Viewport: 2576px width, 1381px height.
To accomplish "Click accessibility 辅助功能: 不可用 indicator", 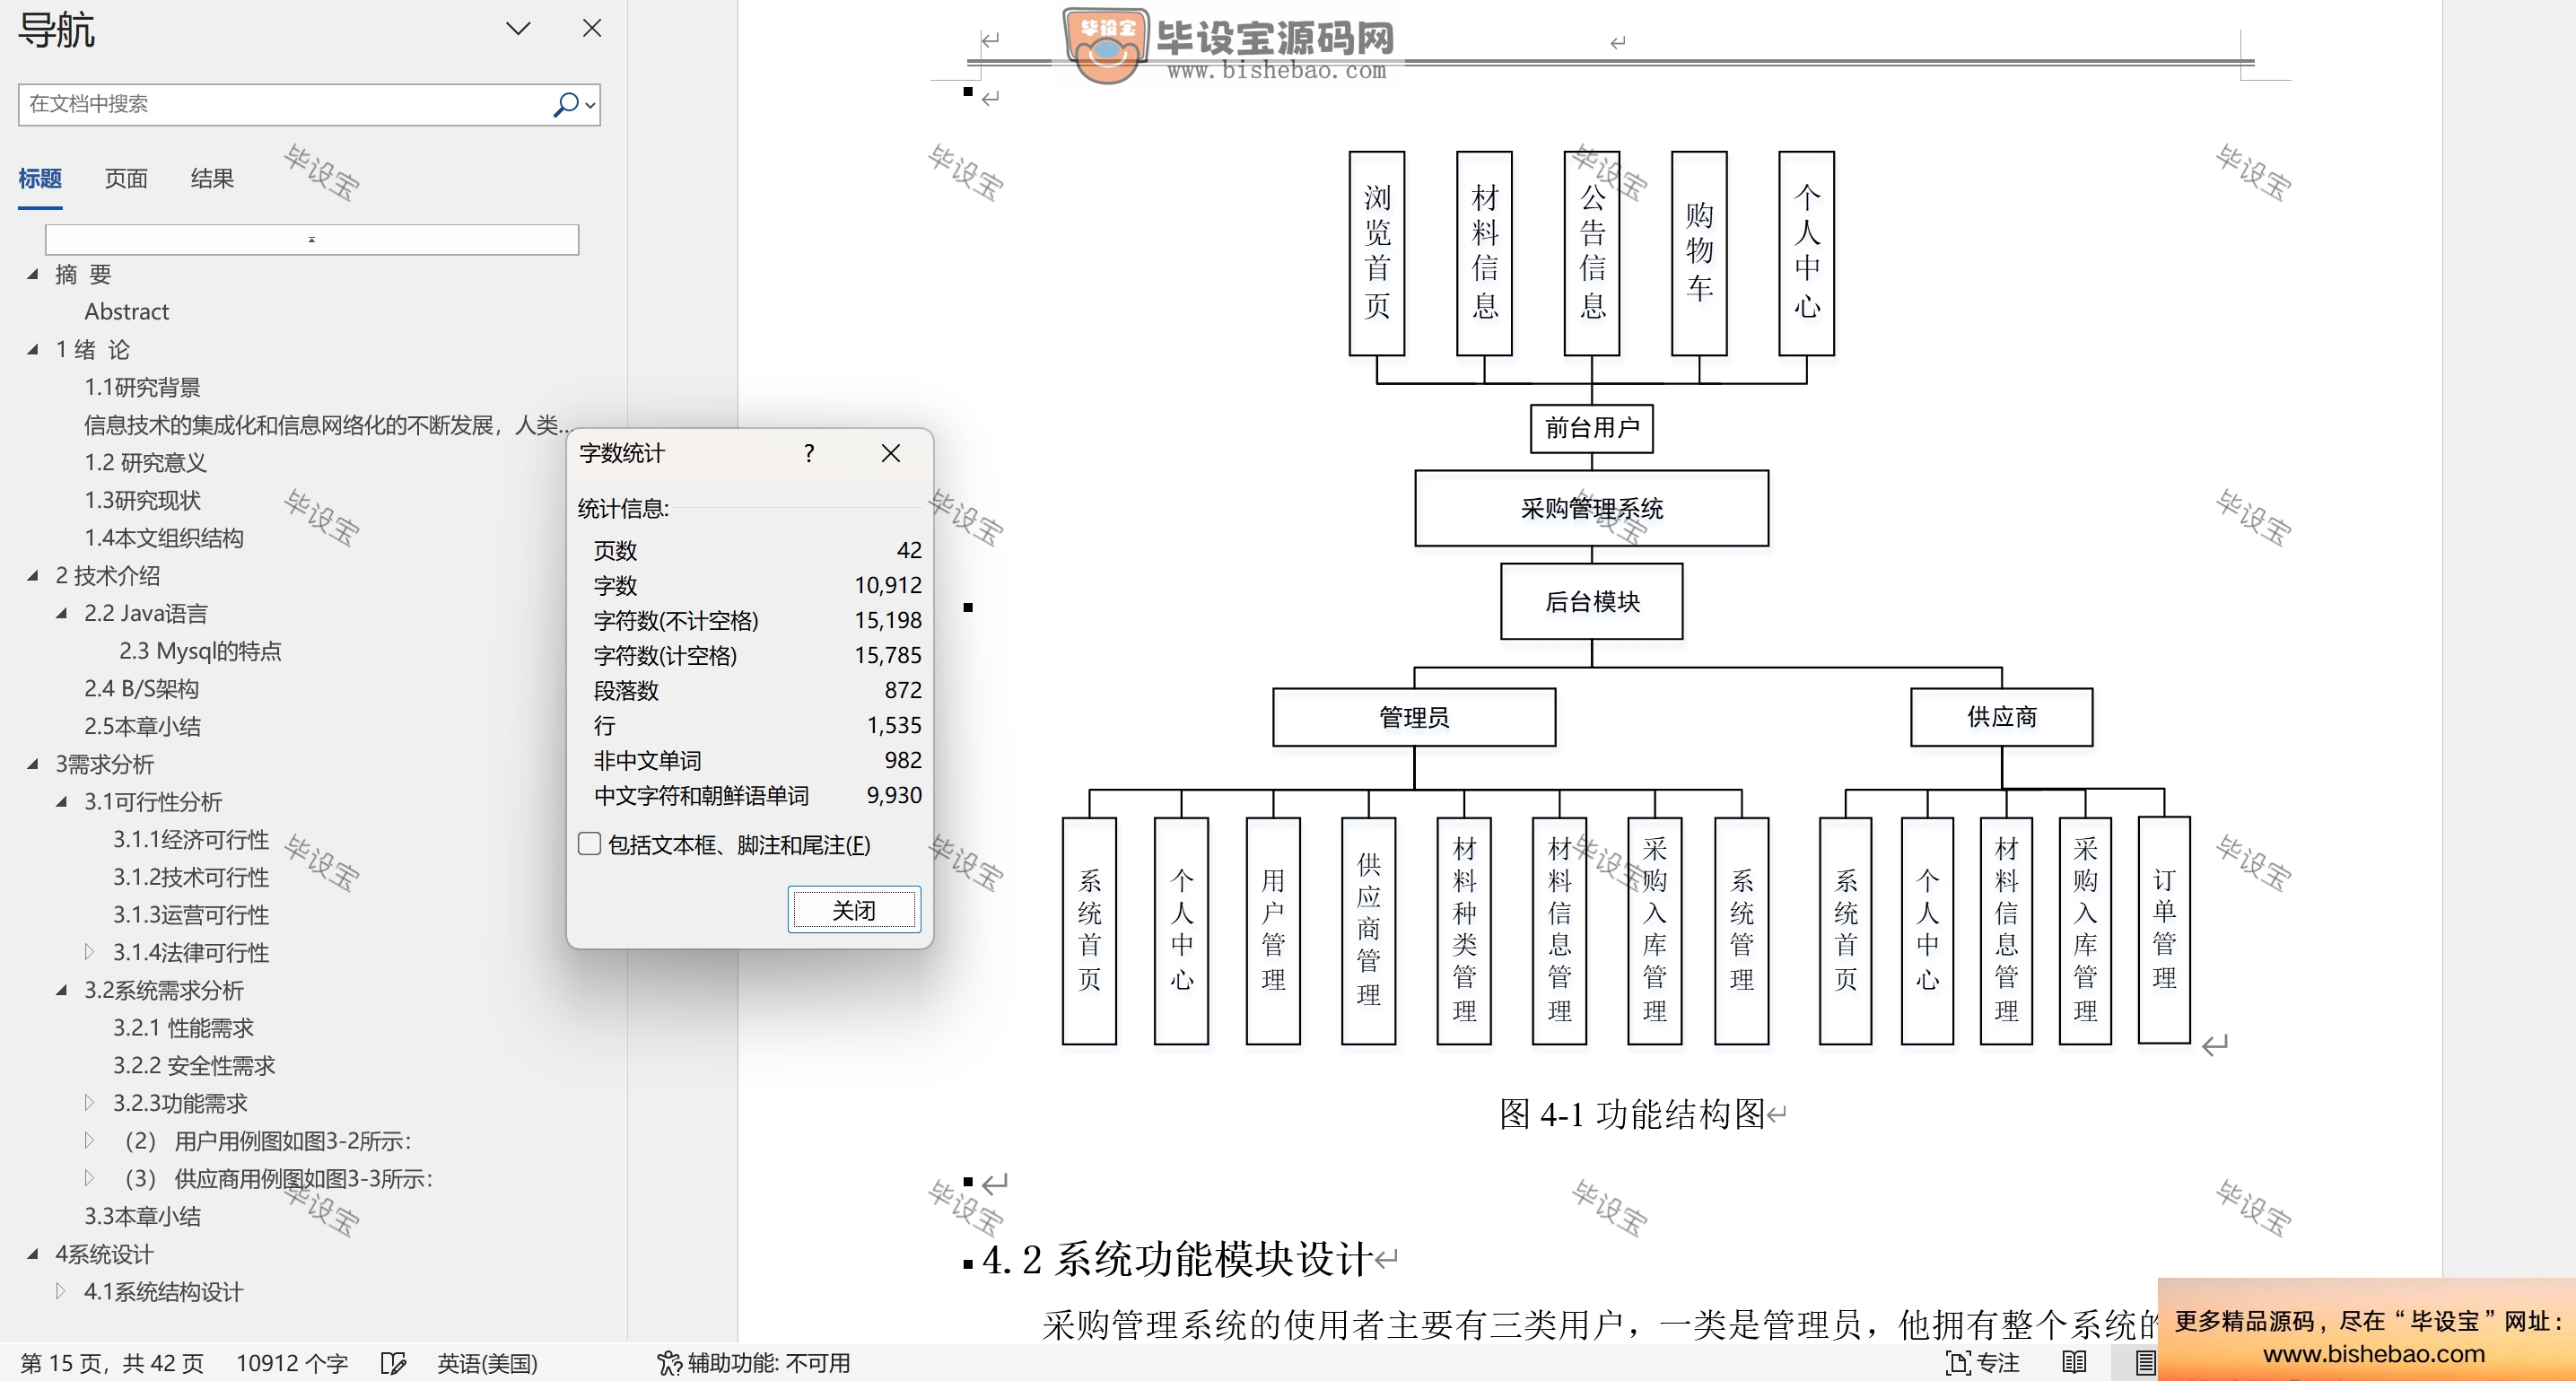I will [x=754, y=1363].
